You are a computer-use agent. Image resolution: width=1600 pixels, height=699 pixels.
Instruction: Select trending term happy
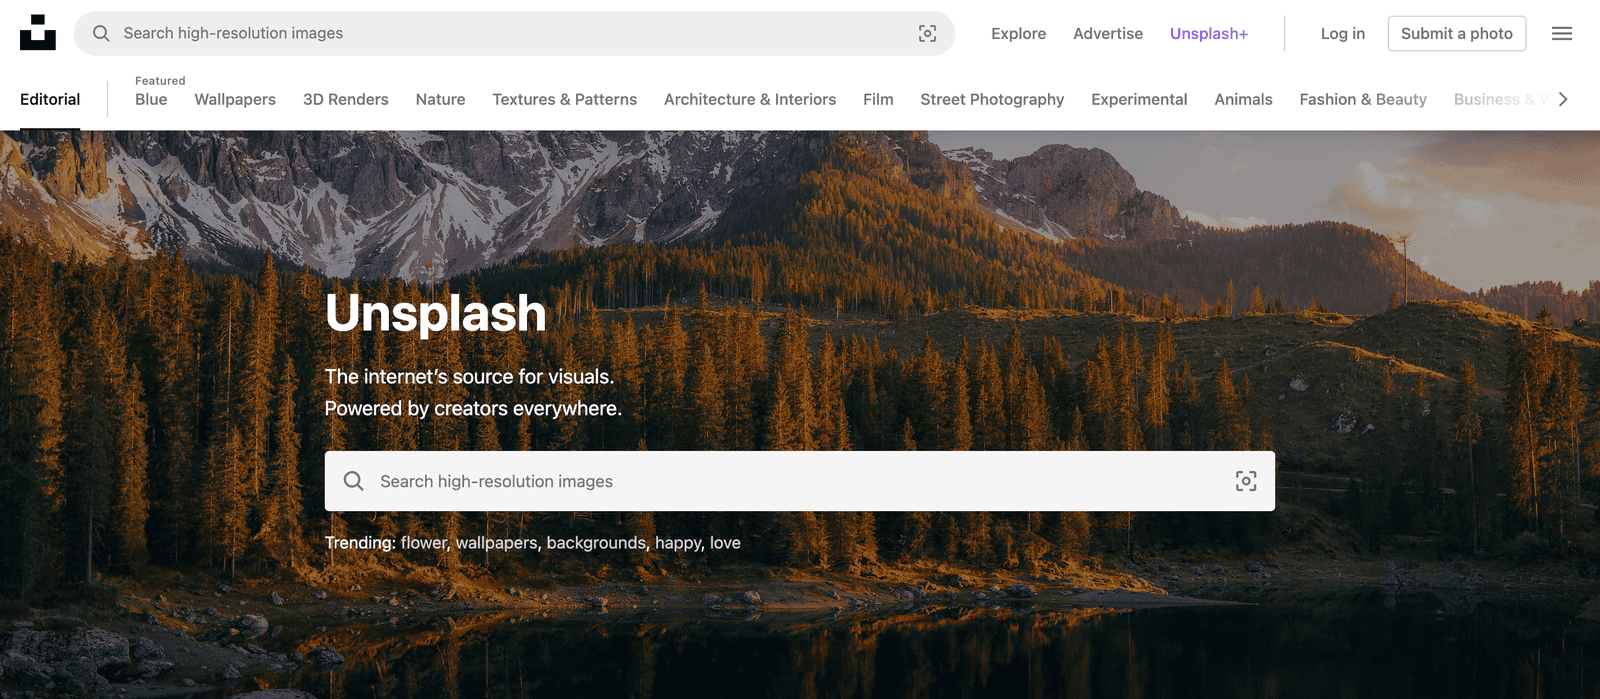[x=679, y=543]
